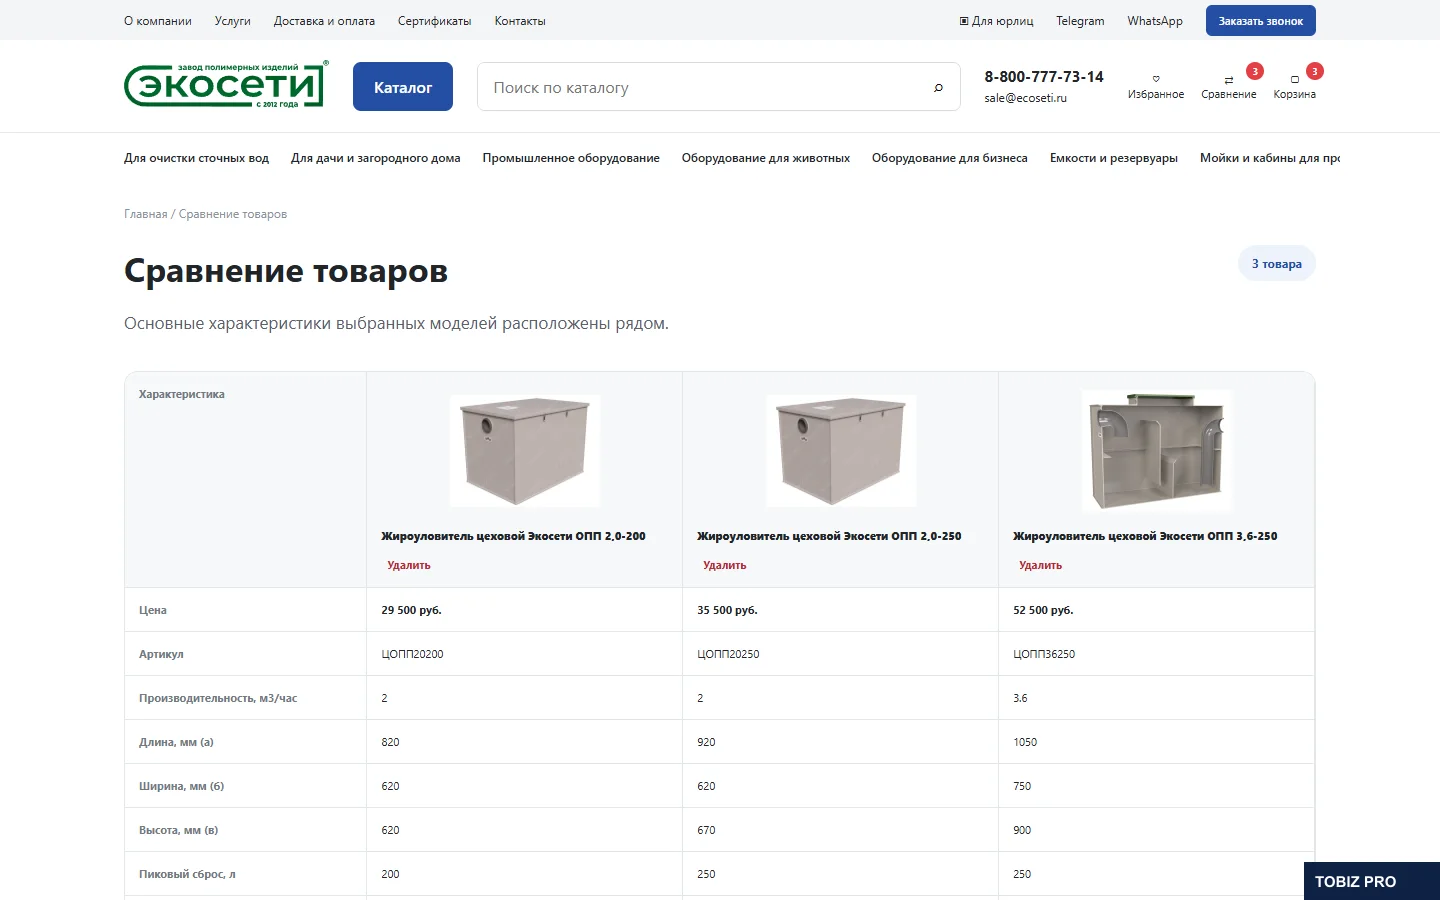
Task: Click the article ЦОПП20250
Action: point(728,654)
